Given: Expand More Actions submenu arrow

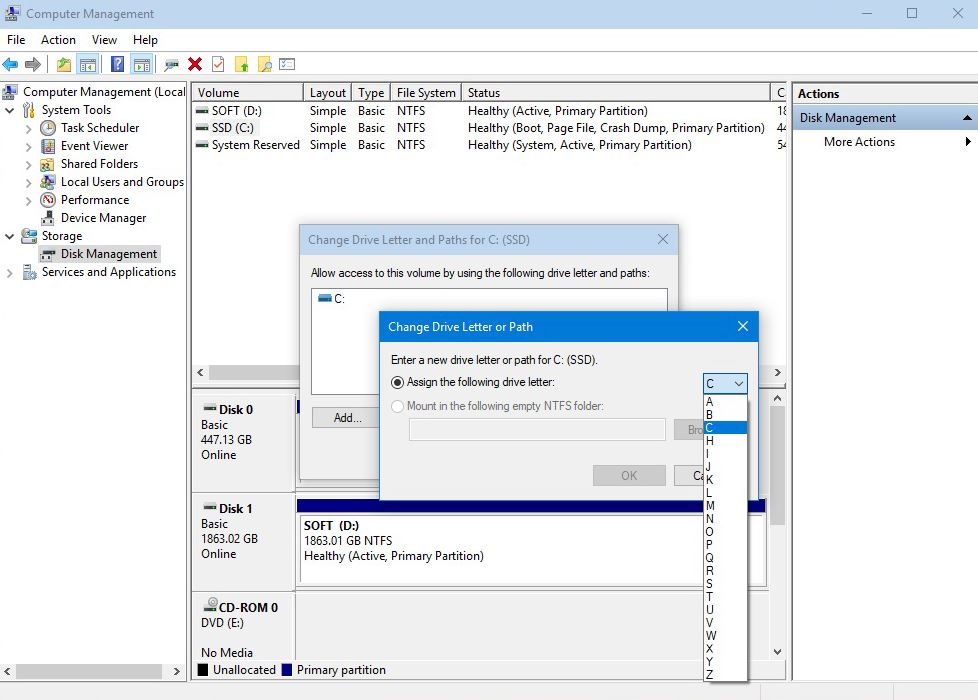Looking at the screenshot, I should tap(967, 142).
